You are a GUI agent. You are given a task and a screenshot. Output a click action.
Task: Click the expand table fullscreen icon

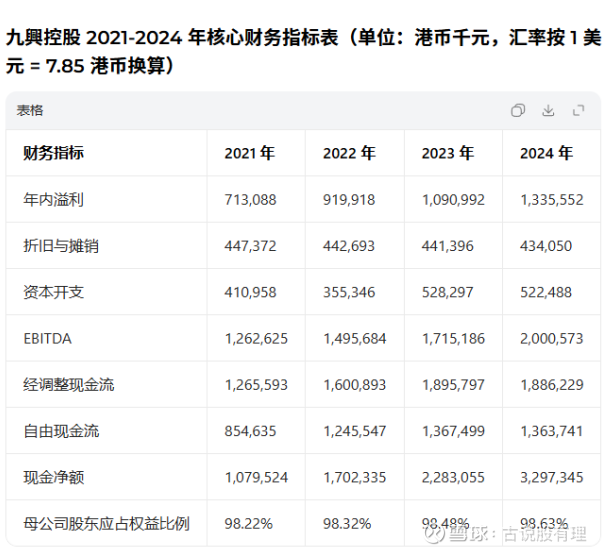[578, 111]
